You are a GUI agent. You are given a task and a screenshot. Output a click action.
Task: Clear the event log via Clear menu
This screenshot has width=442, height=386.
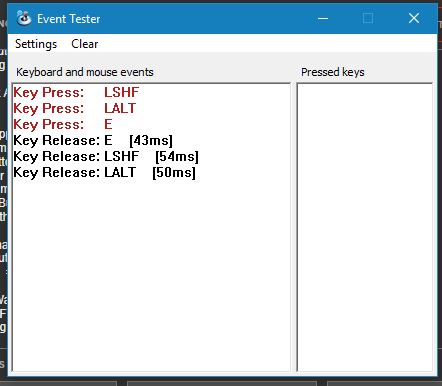tap(85, 44)
